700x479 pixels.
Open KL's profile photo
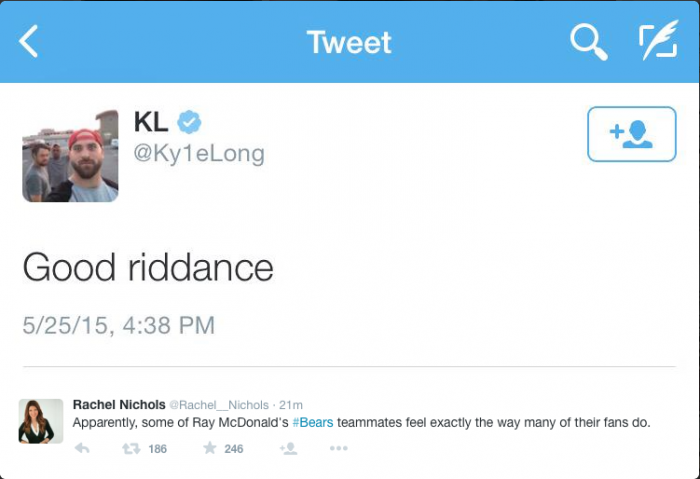point(71,155)
